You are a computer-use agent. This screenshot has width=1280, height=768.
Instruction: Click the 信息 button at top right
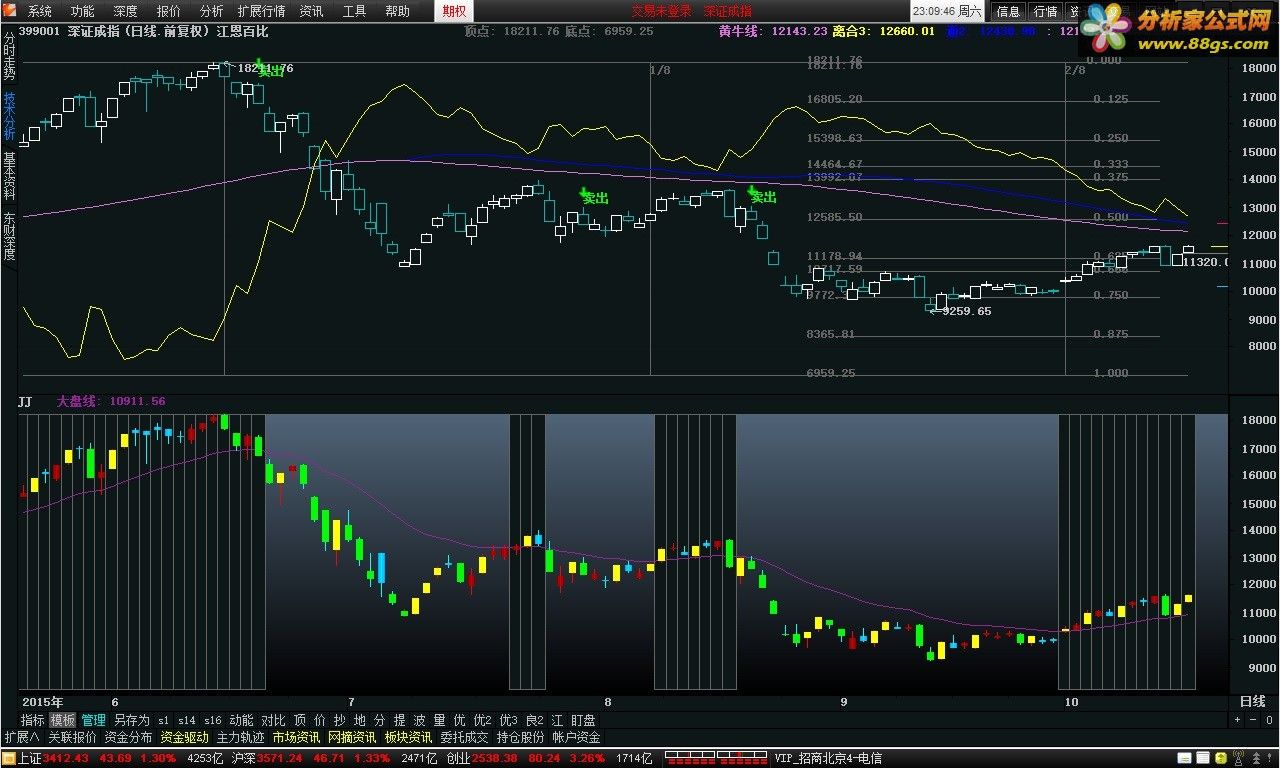(1008, 11)
